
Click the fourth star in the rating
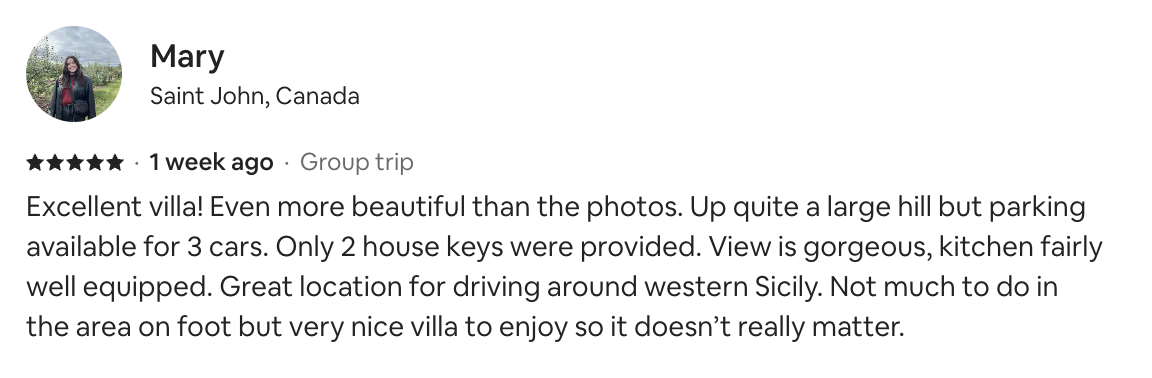95,163
